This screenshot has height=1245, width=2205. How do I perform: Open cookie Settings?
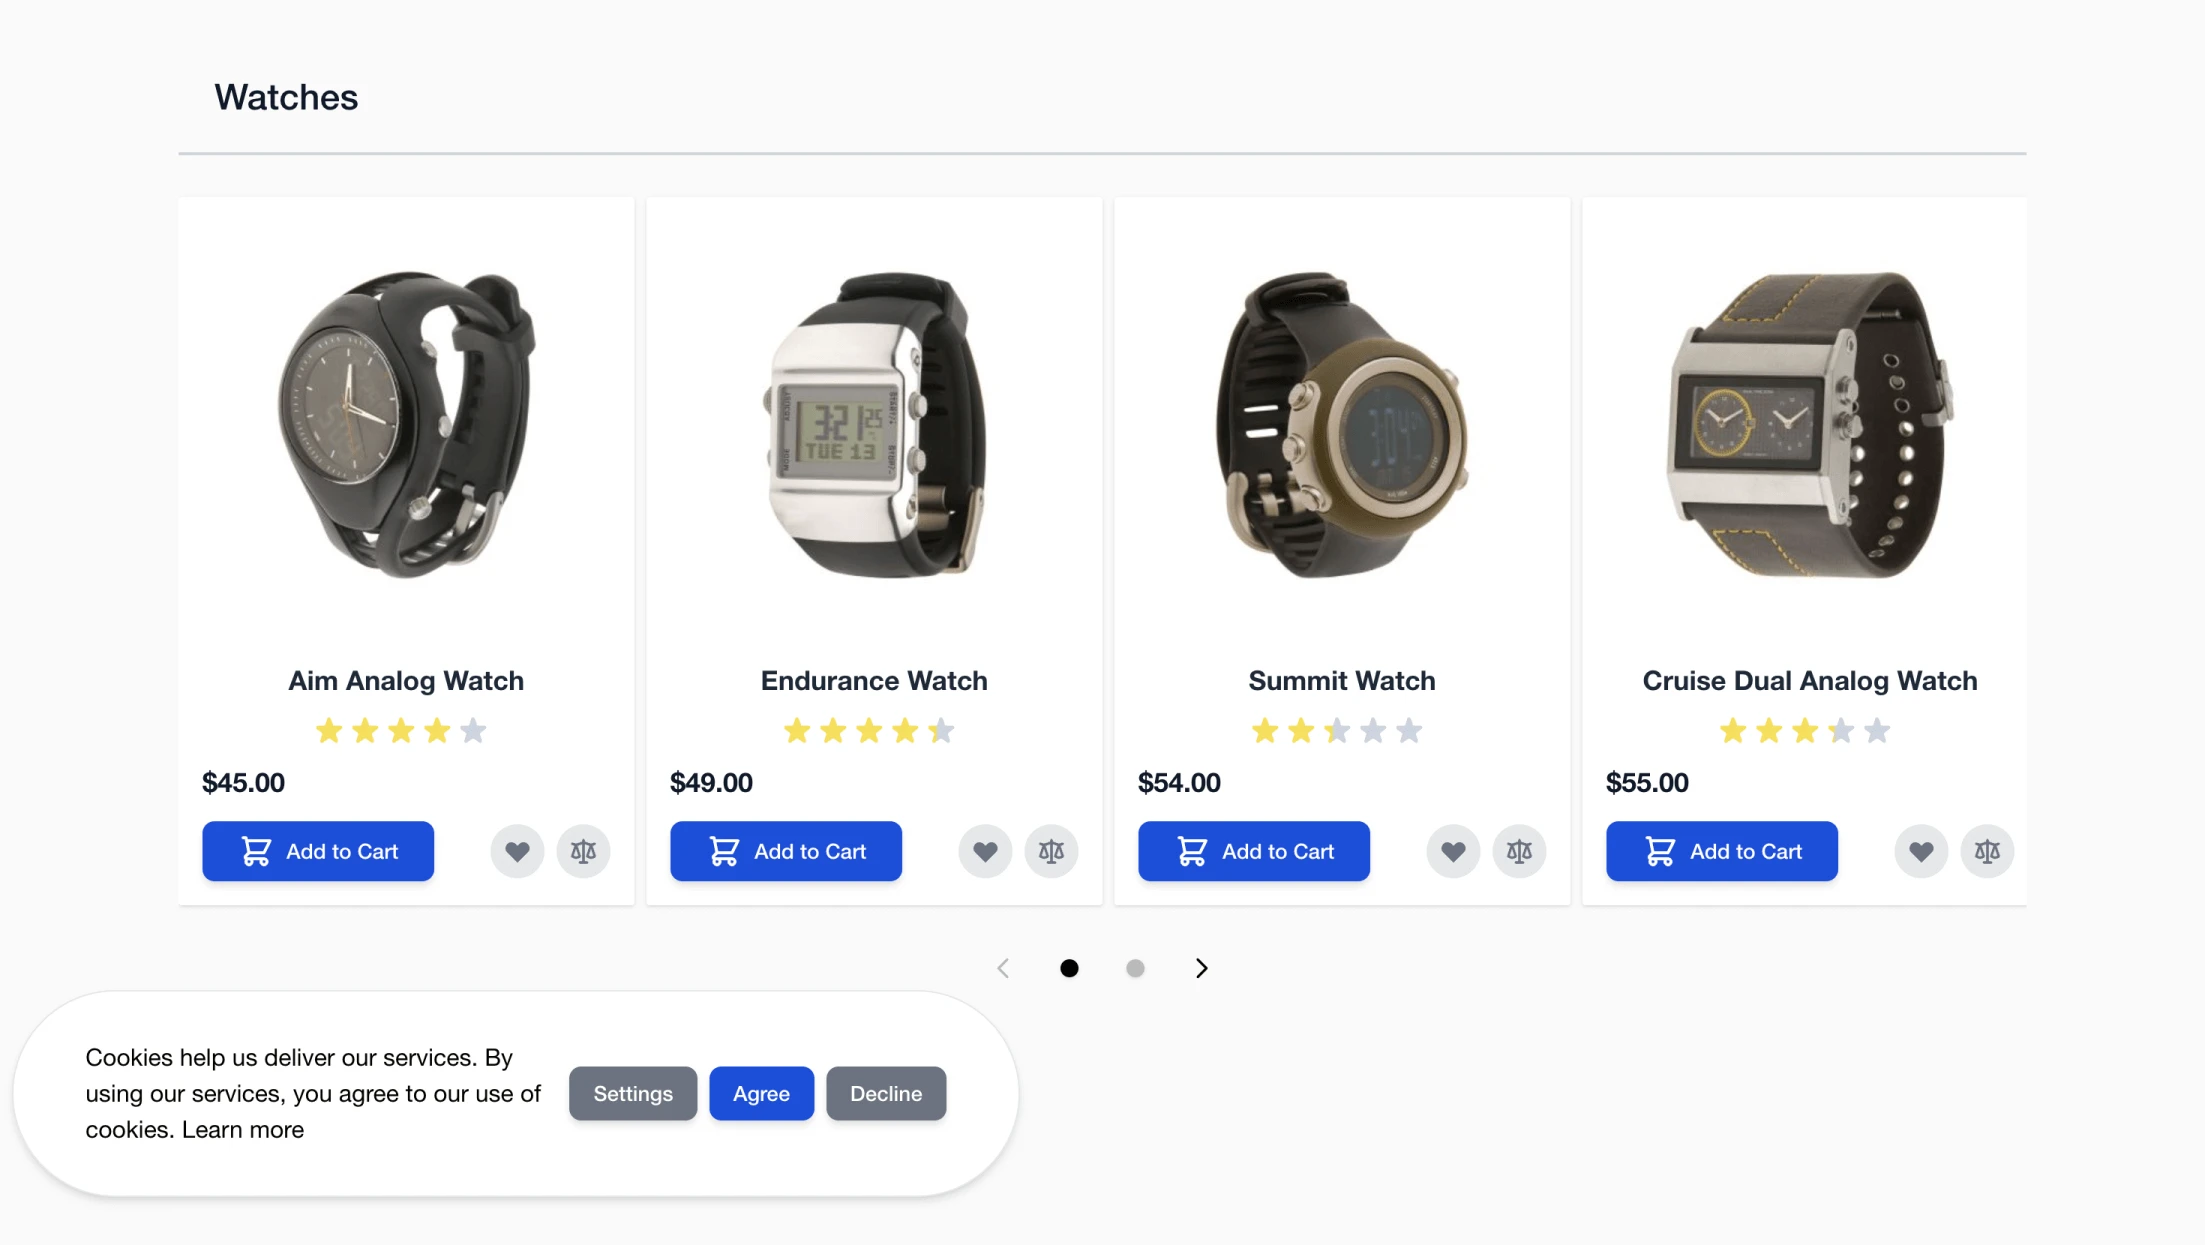click(633, 1093)
